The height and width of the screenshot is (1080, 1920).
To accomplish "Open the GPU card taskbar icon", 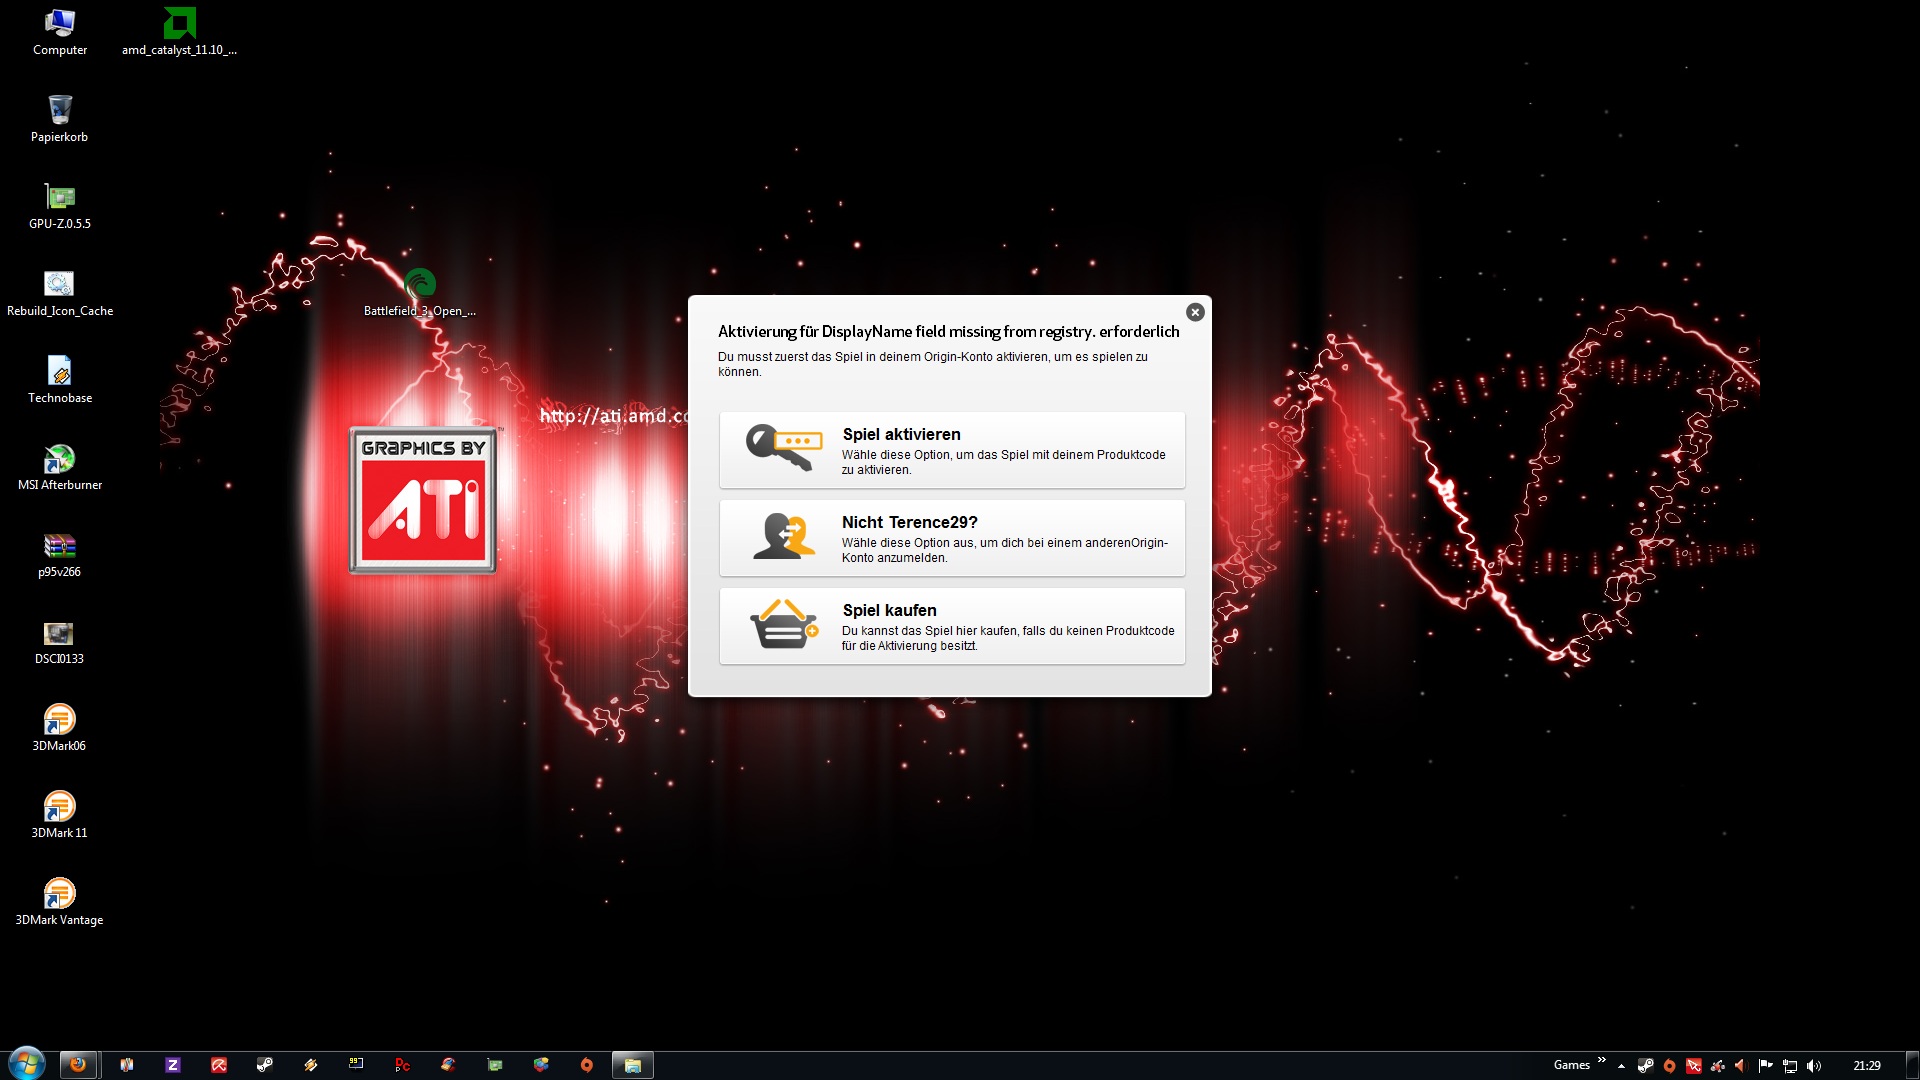I will point(495,1065).
